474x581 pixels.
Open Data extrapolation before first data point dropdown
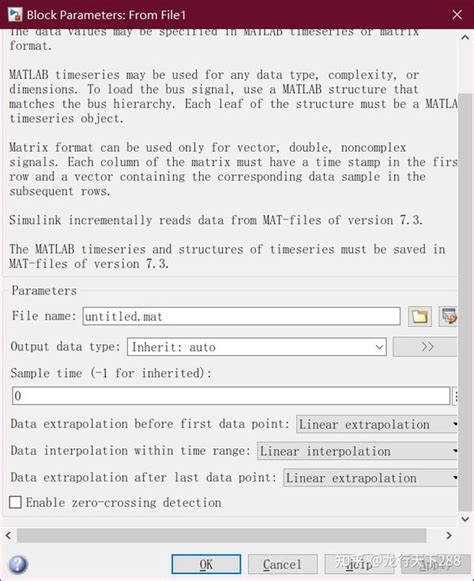pyautogui.click(x=377, y=424)
